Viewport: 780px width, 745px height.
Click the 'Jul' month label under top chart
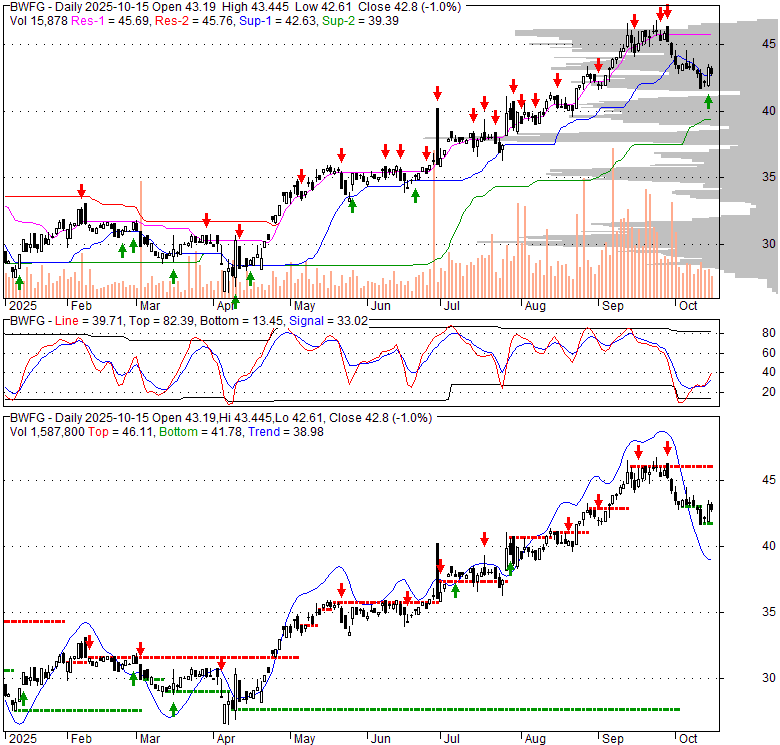(x=451, y=306)
